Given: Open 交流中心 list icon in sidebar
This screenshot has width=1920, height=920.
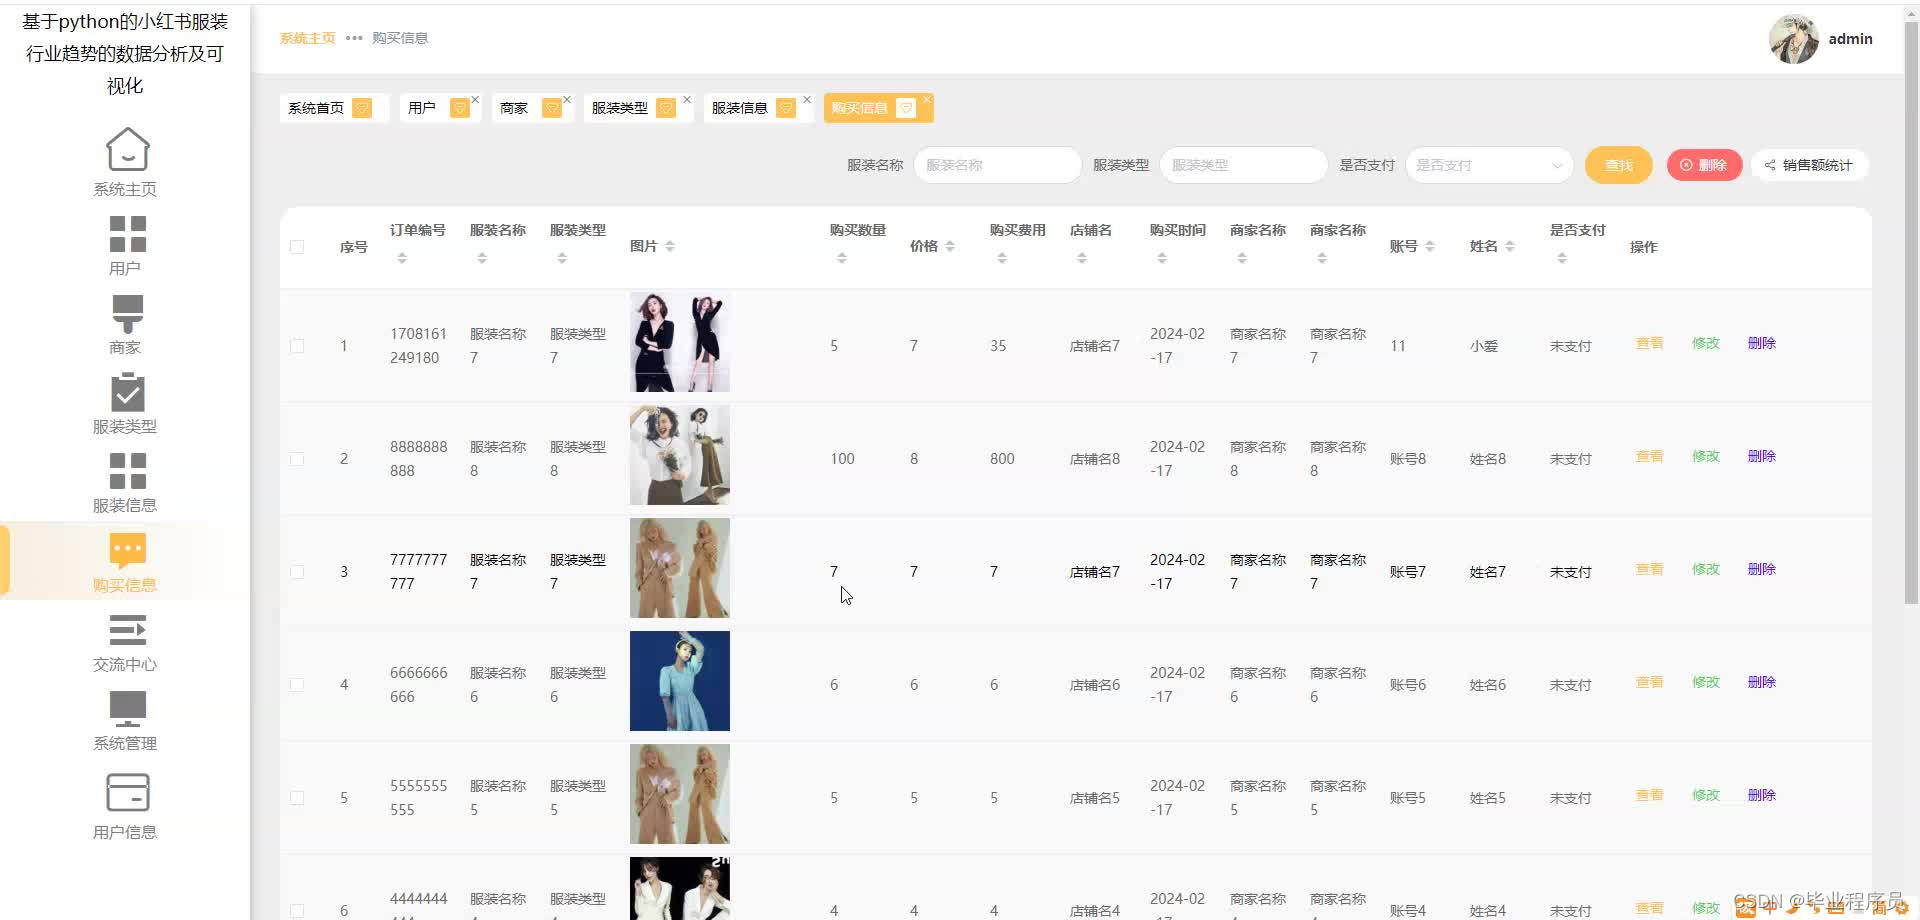Looking at the screenshot, I should coord(127,630).
